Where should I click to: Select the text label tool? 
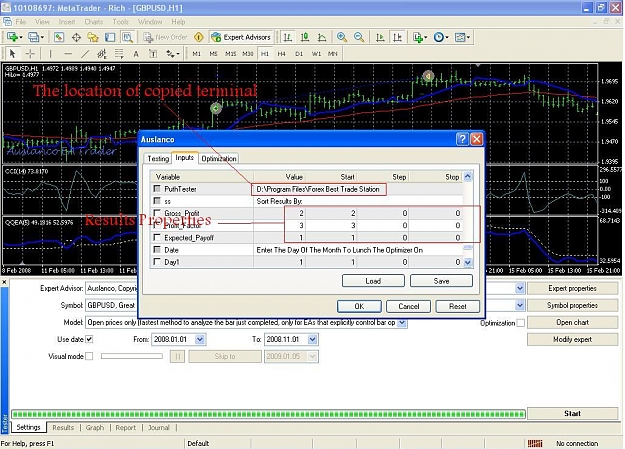pyautogui.click(x=153, y=54)
